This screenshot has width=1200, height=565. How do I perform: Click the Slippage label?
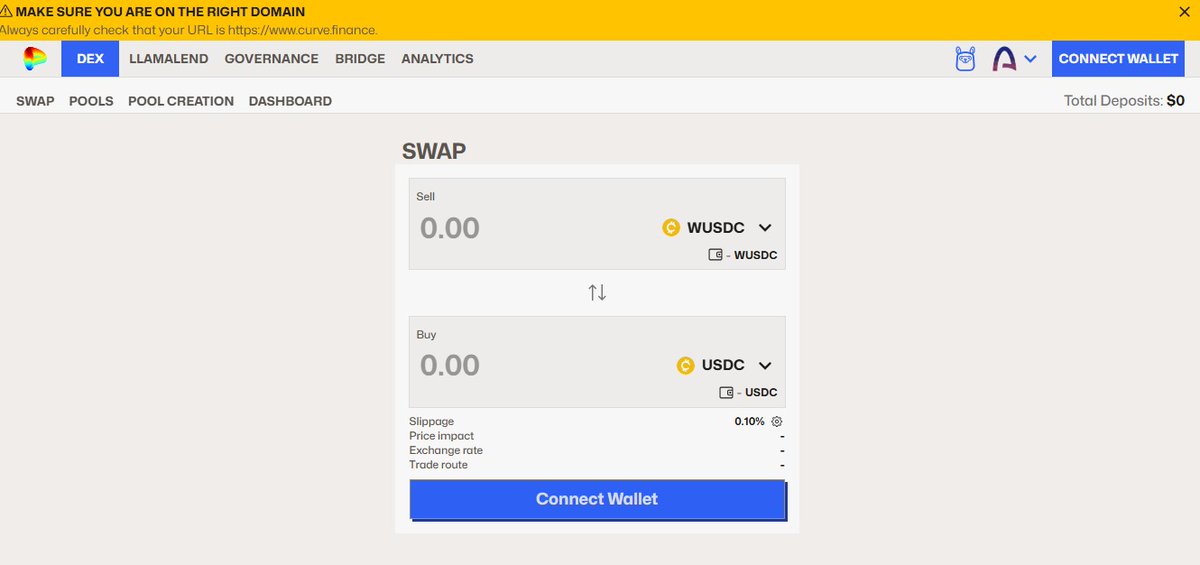(431, 422)
